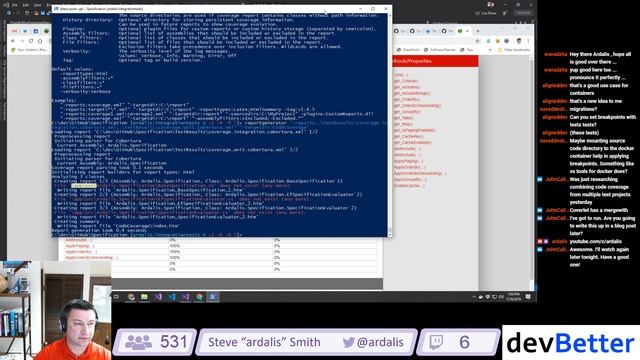Open the File menu in Visual Studio
The width and height of the screenshot is (640, 360).
tap(15, 5)
